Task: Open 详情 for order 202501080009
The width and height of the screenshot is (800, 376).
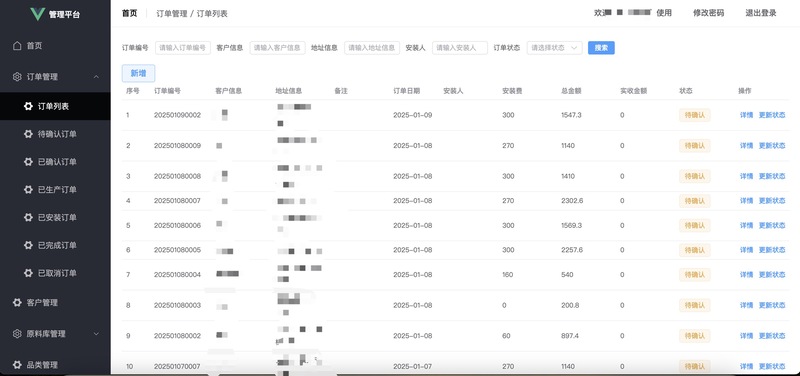Action: coord(746,145)
